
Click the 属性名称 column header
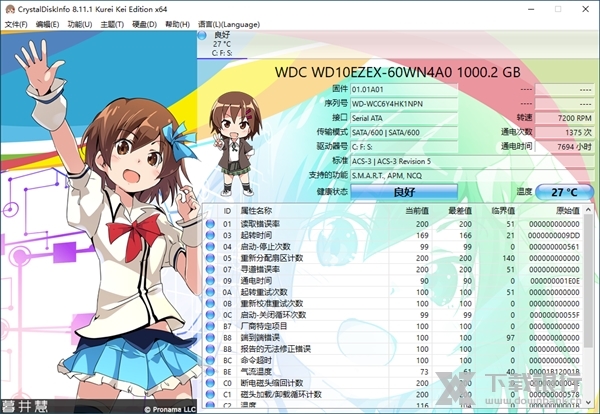coord(256,211)
